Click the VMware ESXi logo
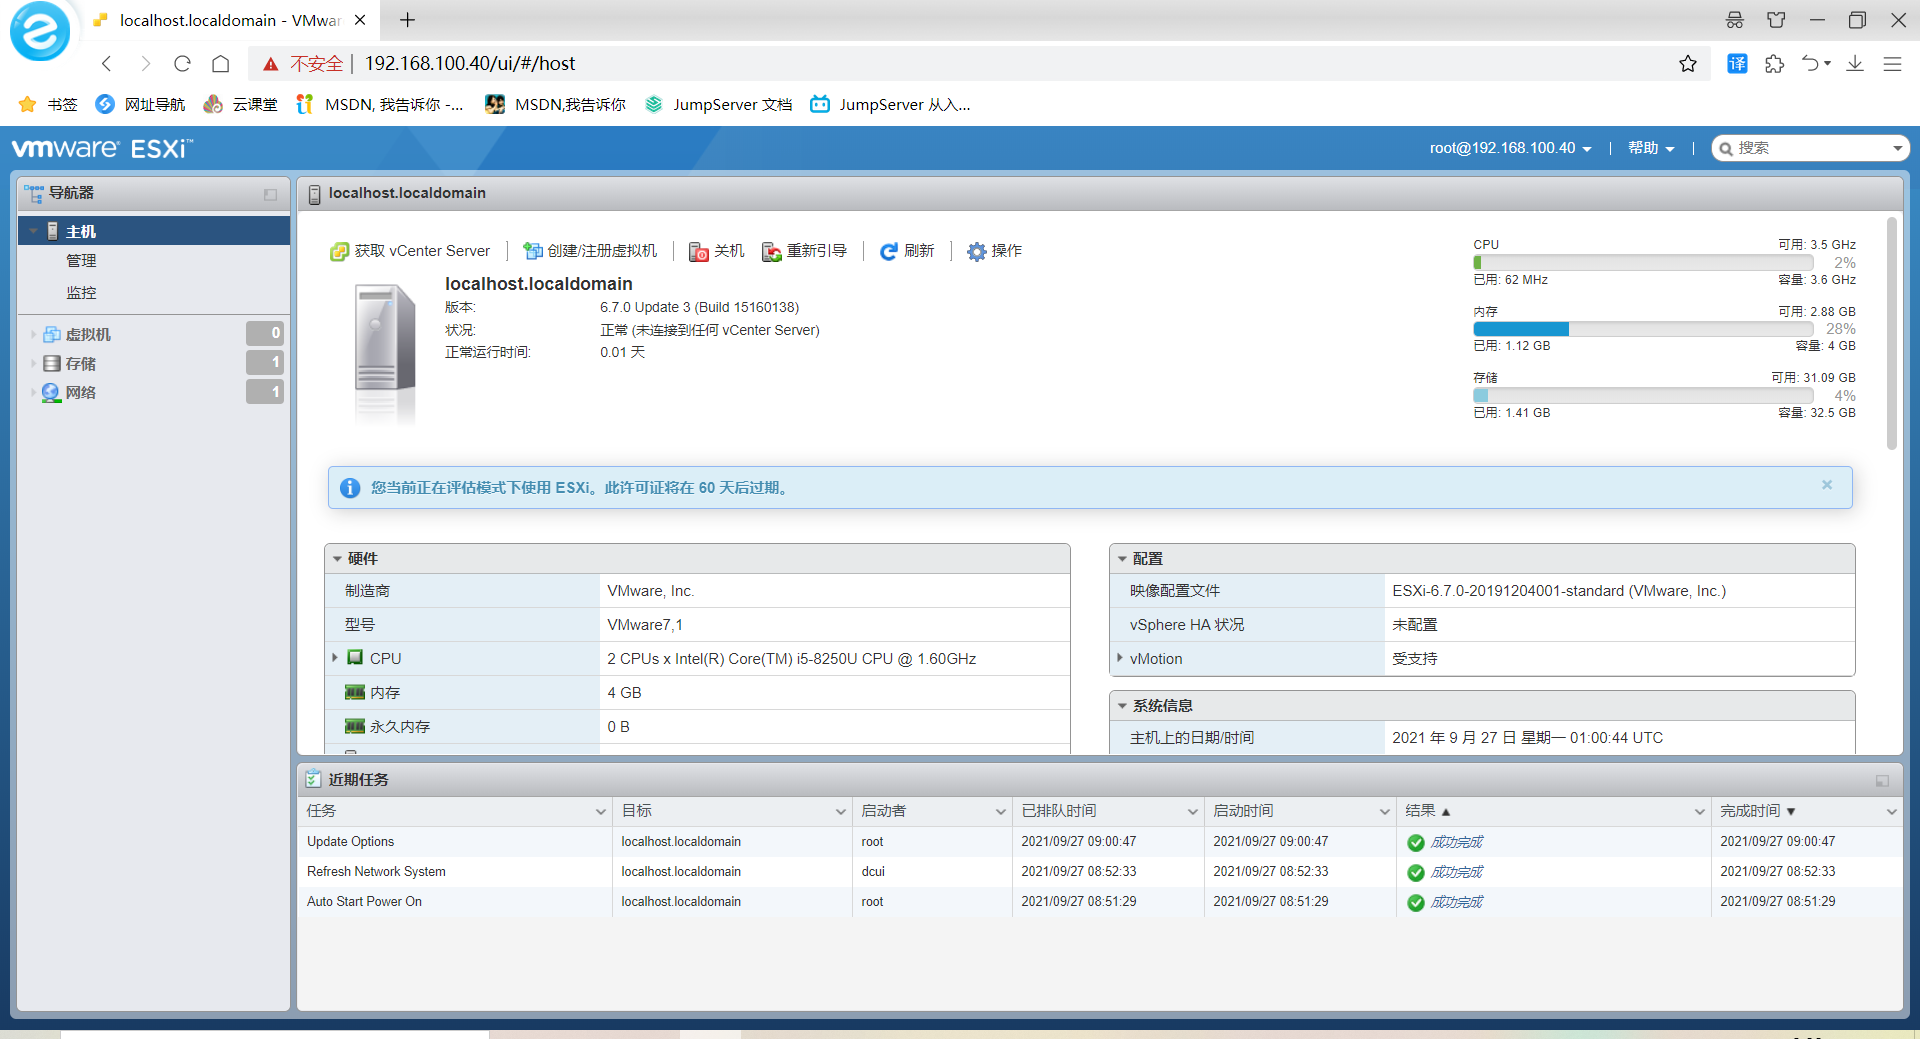Image resolution: width=1920 pixels, height=1039 pixels. point(102,149)
